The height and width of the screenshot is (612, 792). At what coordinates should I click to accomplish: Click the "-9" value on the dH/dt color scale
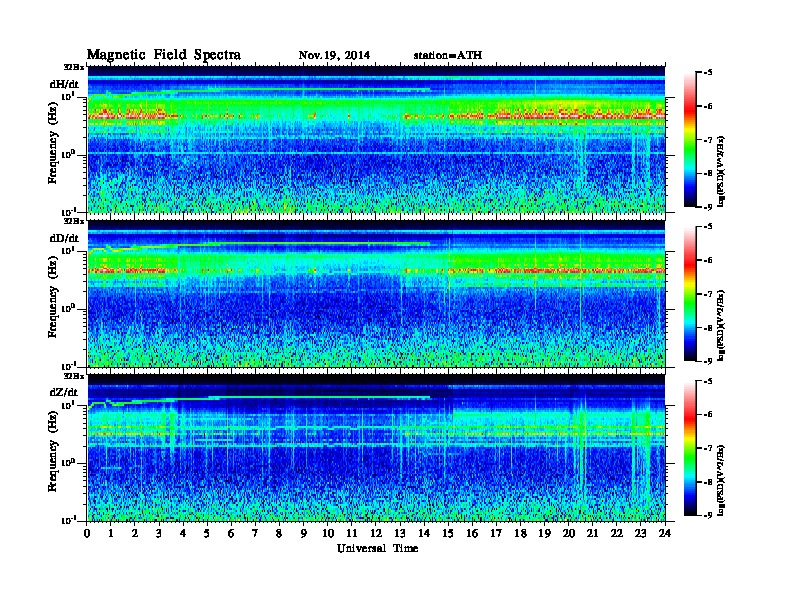click(x=708, y=207)
